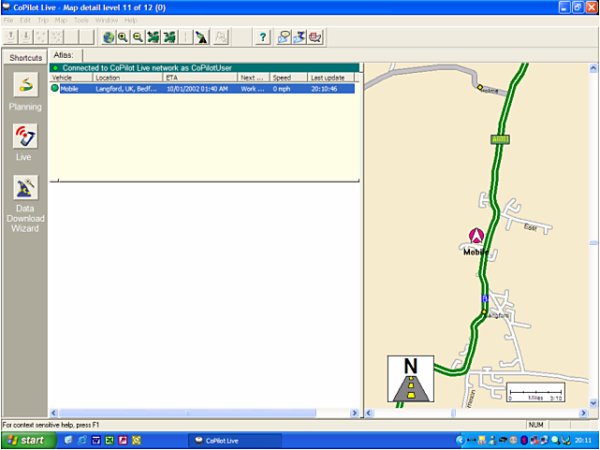
Task: Click the map scroll-down arrow
Action: click(x=593, y=403)
